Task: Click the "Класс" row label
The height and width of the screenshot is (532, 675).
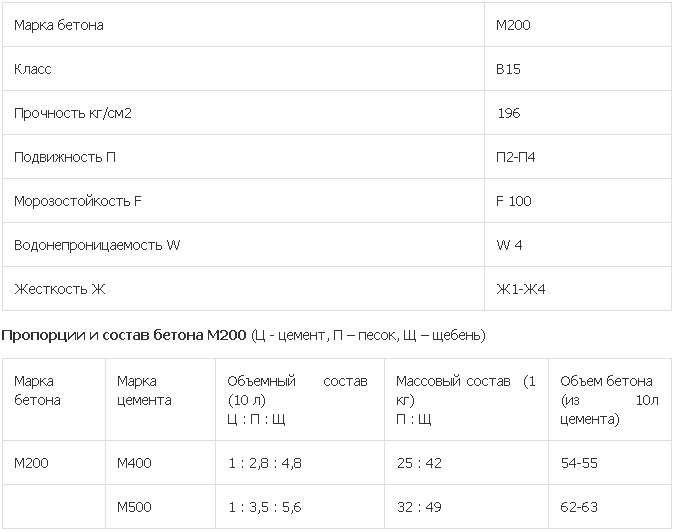Action: pyautogui.click(x=32, y=70)
